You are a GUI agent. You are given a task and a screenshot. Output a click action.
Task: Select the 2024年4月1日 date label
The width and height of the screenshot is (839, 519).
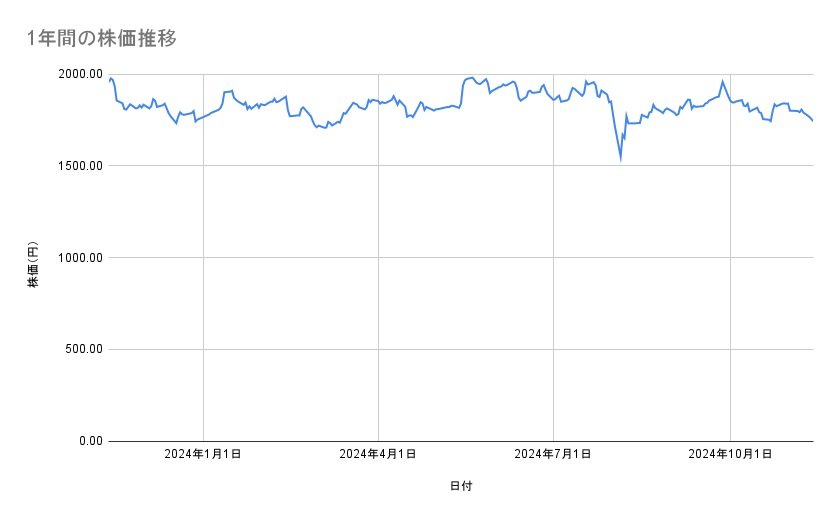pyautogui.click(x=378, y=454)
